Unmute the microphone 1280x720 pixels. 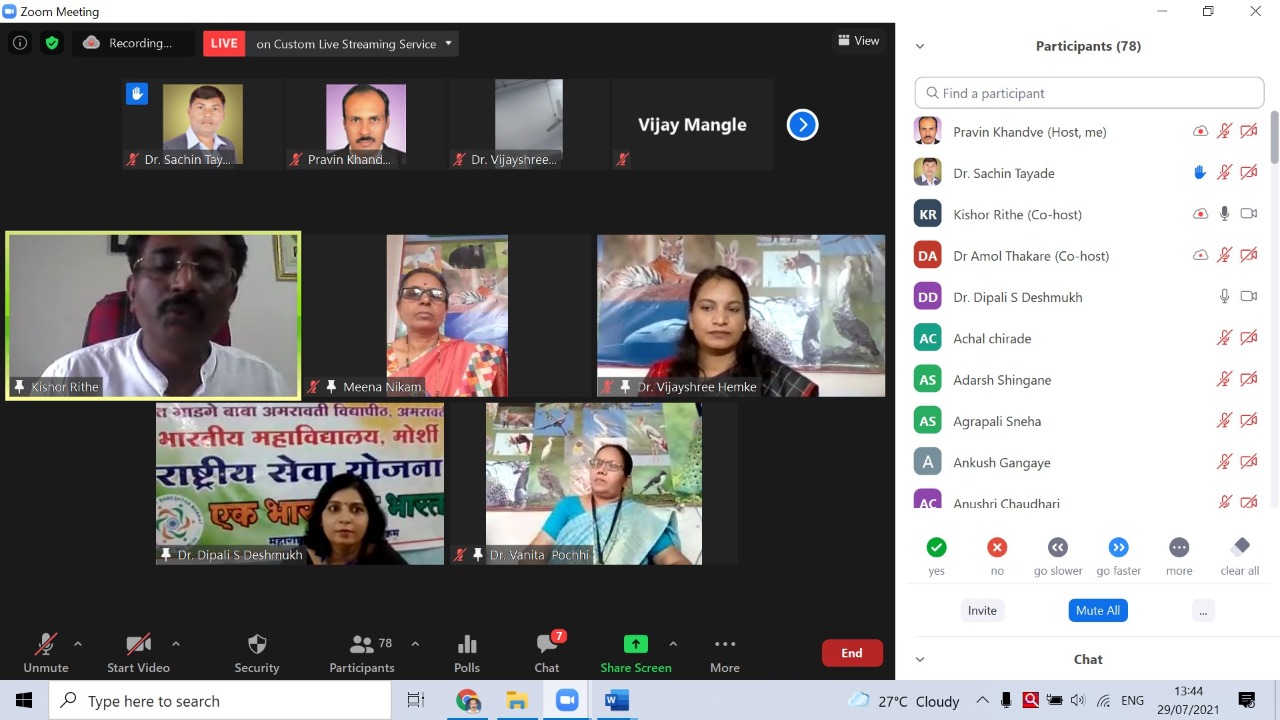46,653
